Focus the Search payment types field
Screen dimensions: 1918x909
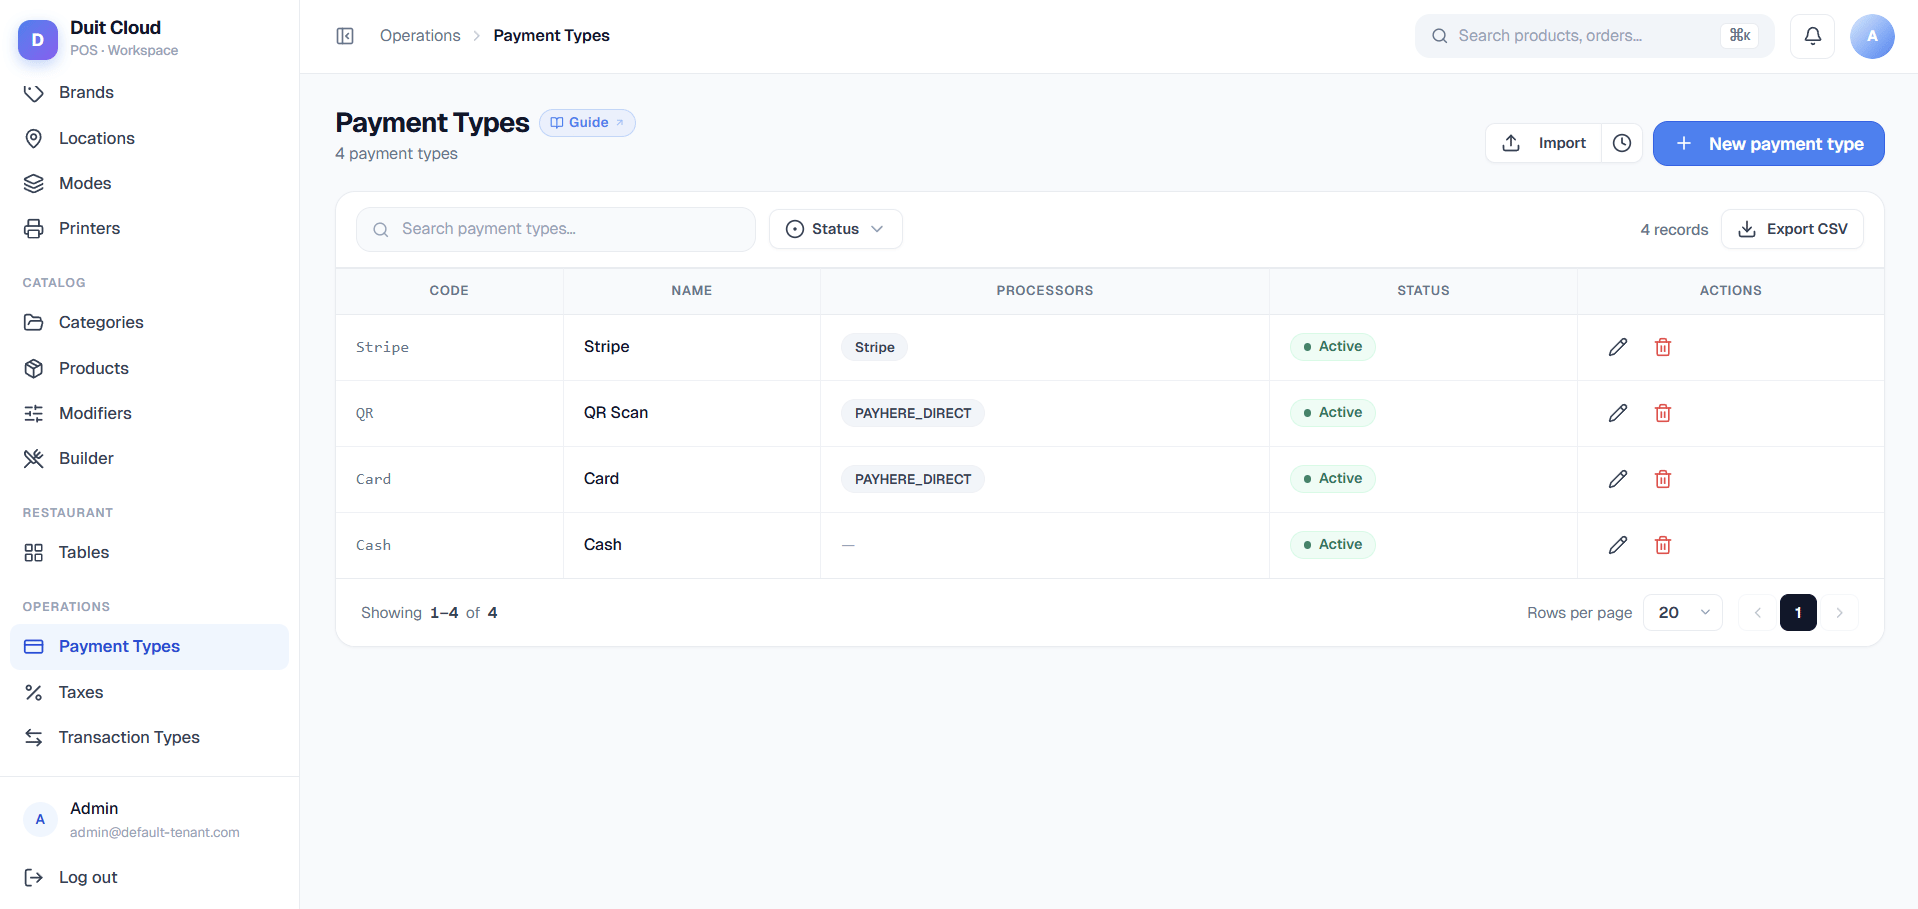pos(556,229)
